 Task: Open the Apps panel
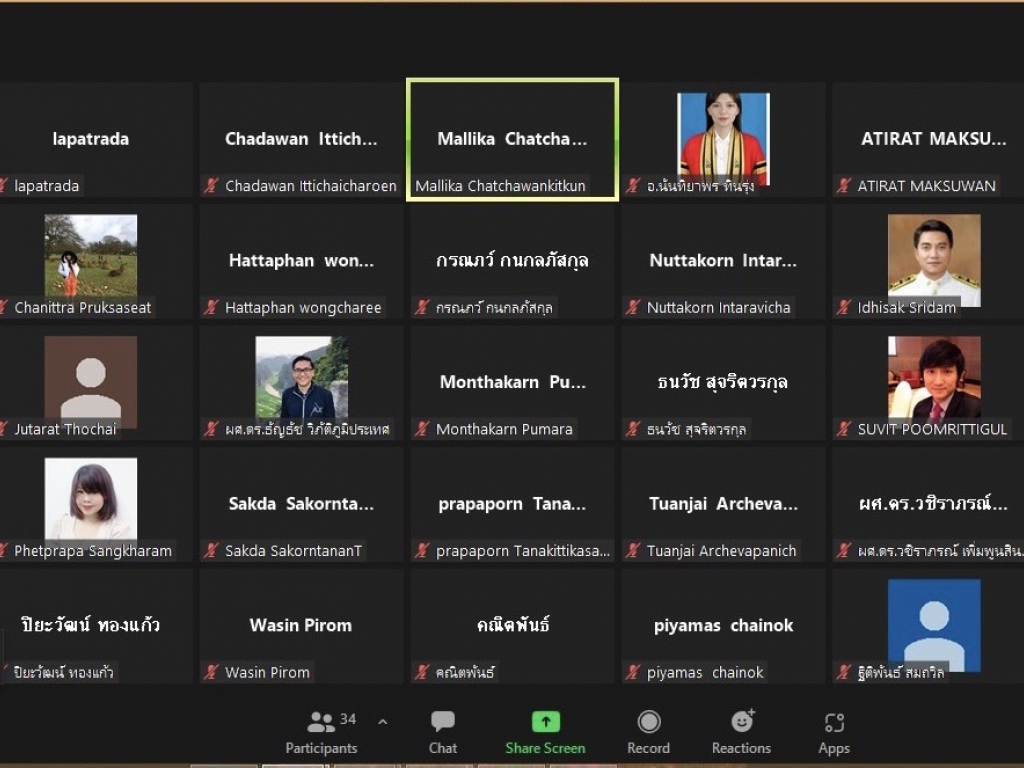pyautogui.click(x=834, y=732)
